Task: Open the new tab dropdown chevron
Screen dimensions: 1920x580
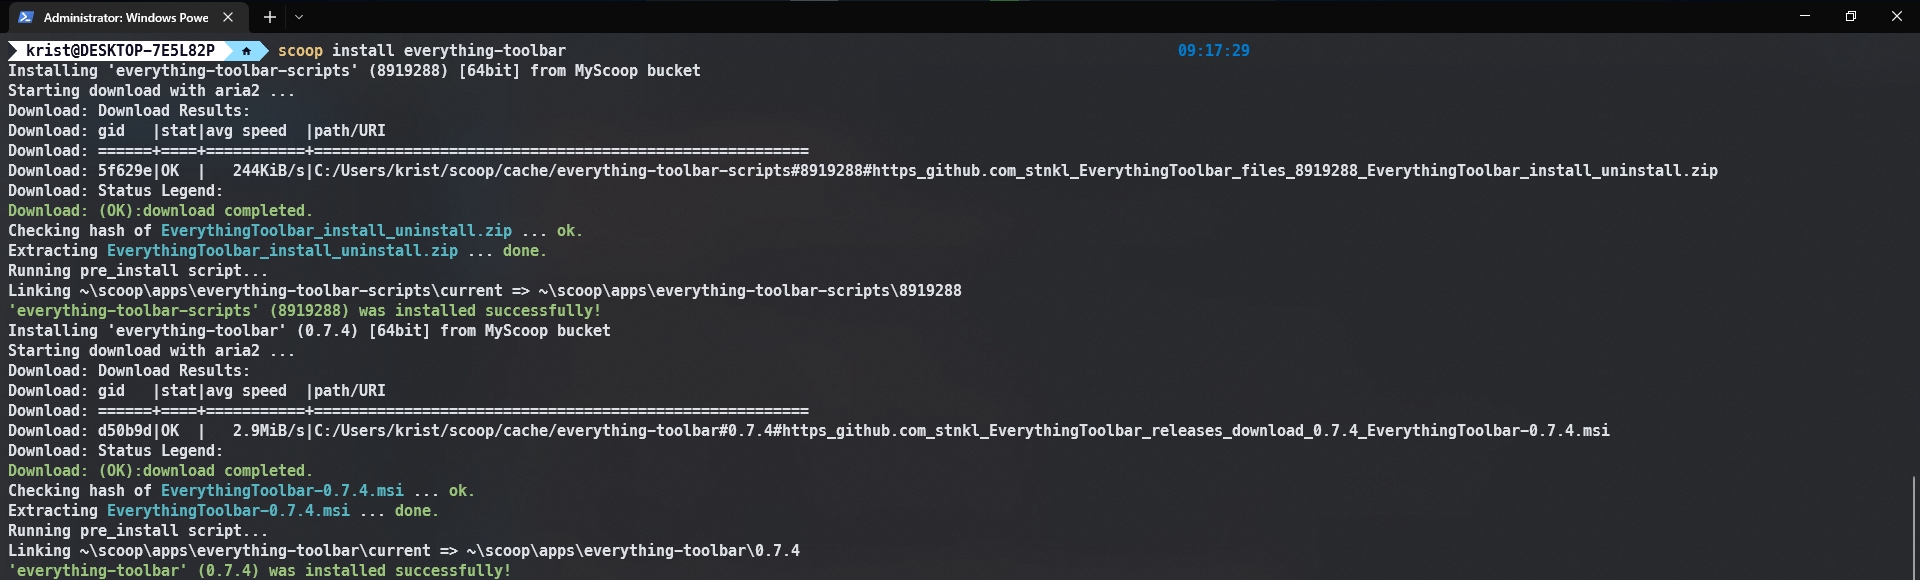Action: [x=299, y=17]
